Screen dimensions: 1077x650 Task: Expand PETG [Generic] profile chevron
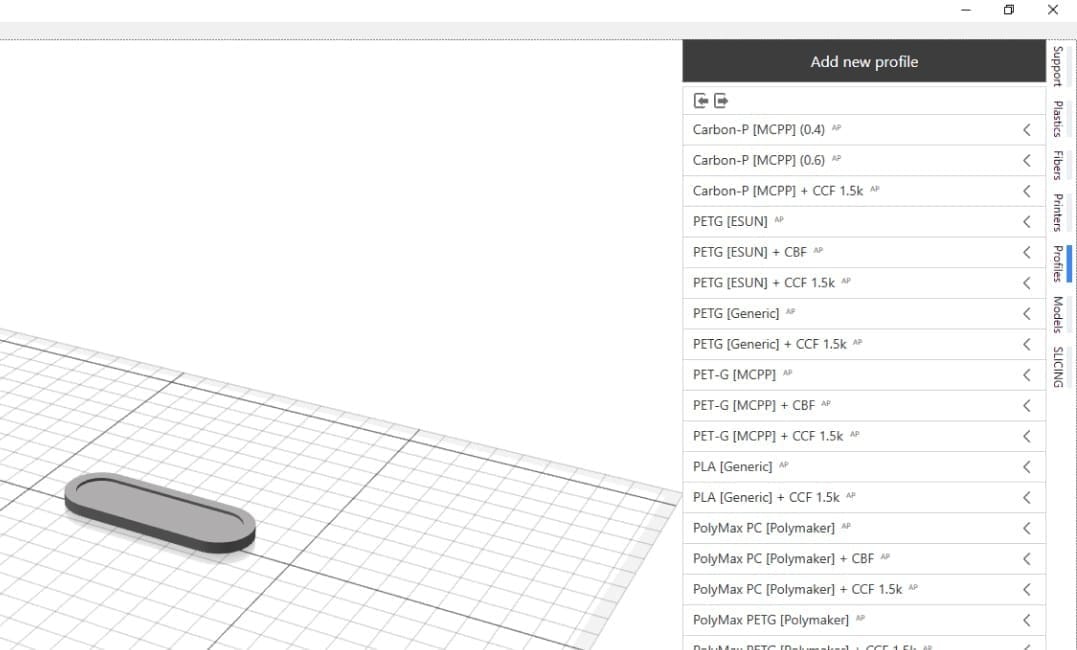tap(1027, 313)
